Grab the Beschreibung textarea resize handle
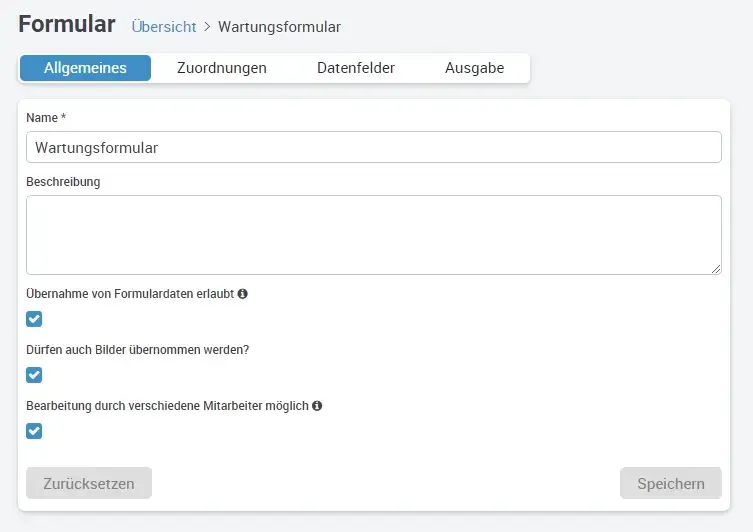 pos(716,269)
